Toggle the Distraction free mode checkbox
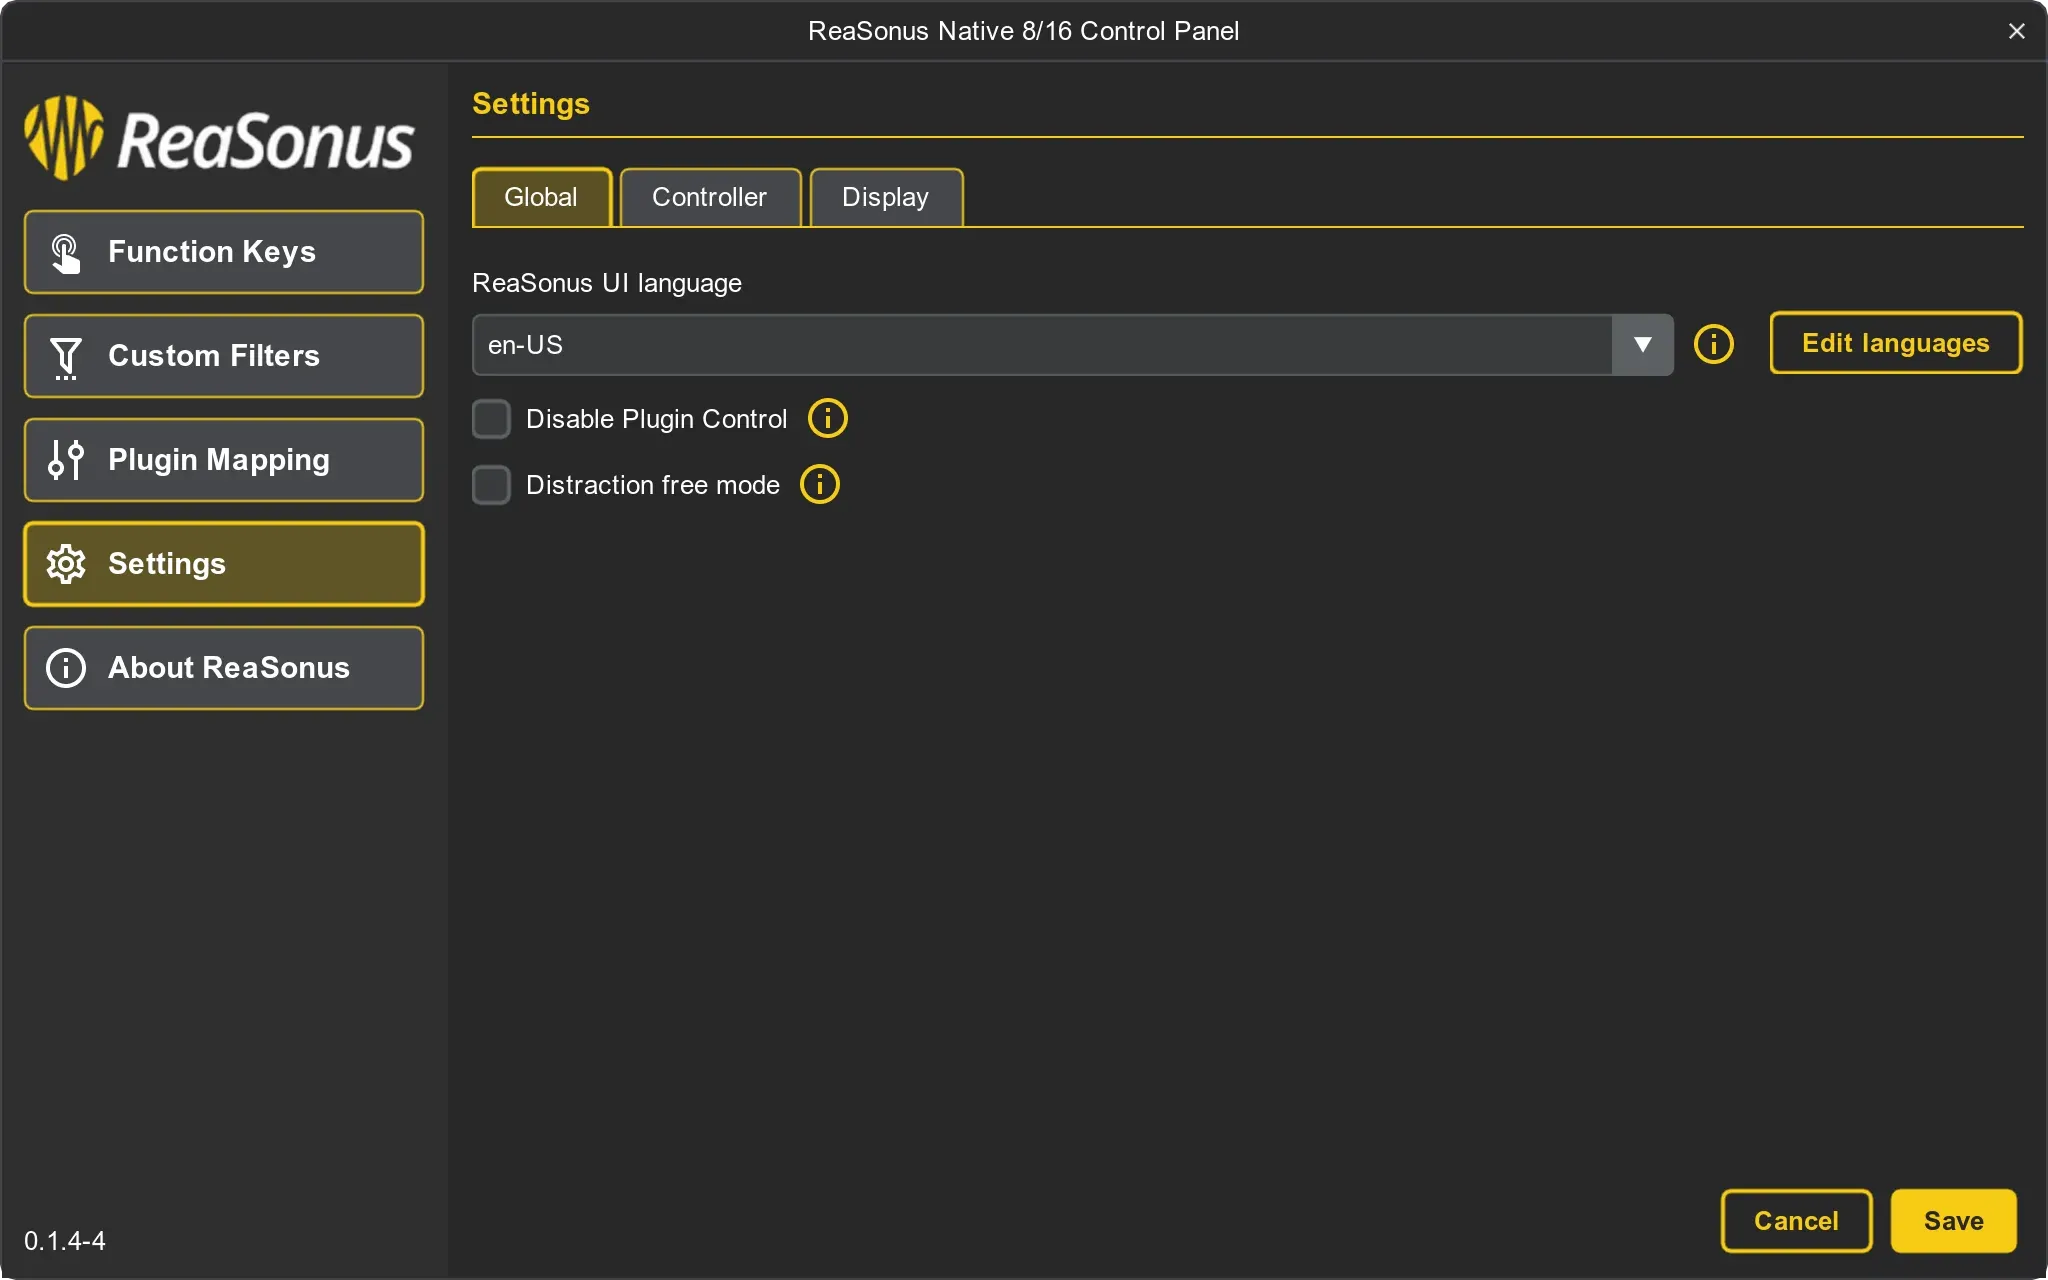This screenshot has width=2048, height=1280. [491, 485]
